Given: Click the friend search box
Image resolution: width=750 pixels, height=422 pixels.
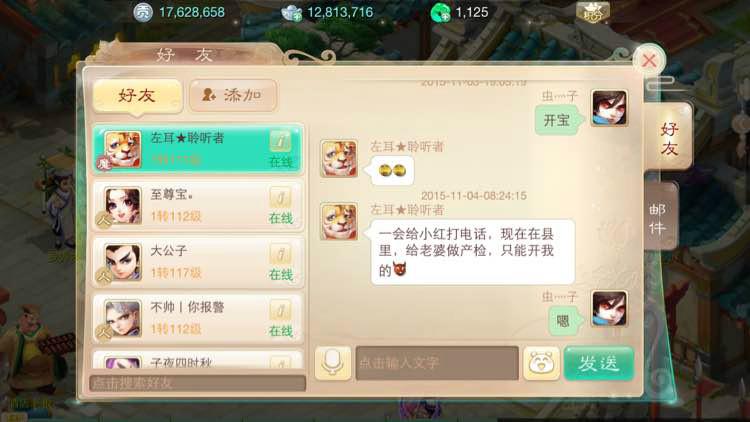Looking at the screenshot, I should click(198, 383).
